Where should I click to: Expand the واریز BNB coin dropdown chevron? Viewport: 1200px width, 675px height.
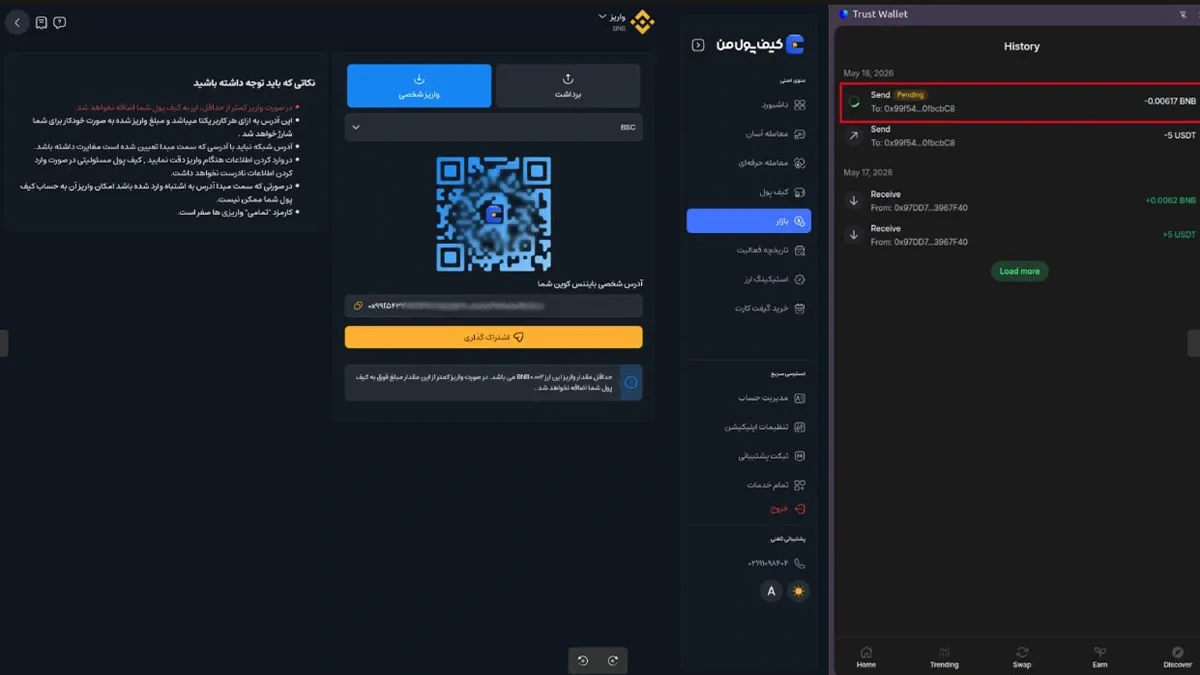click(602, 16)
